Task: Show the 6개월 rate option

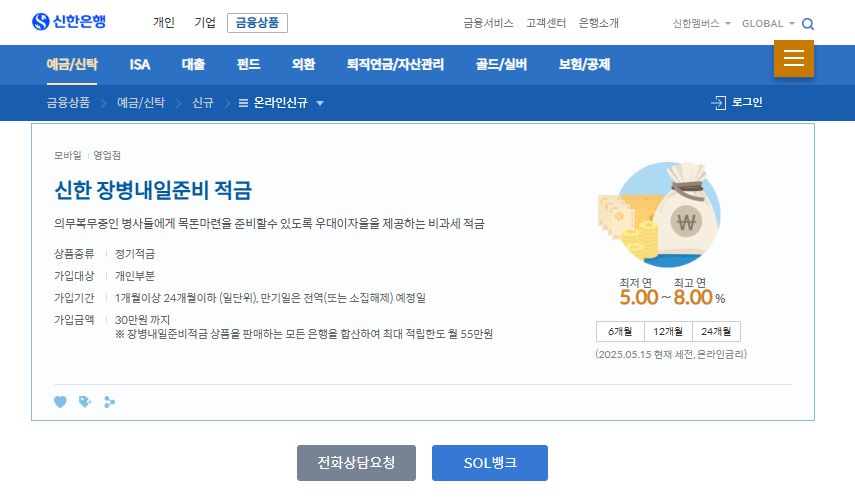Action: (x=620, y=331)
